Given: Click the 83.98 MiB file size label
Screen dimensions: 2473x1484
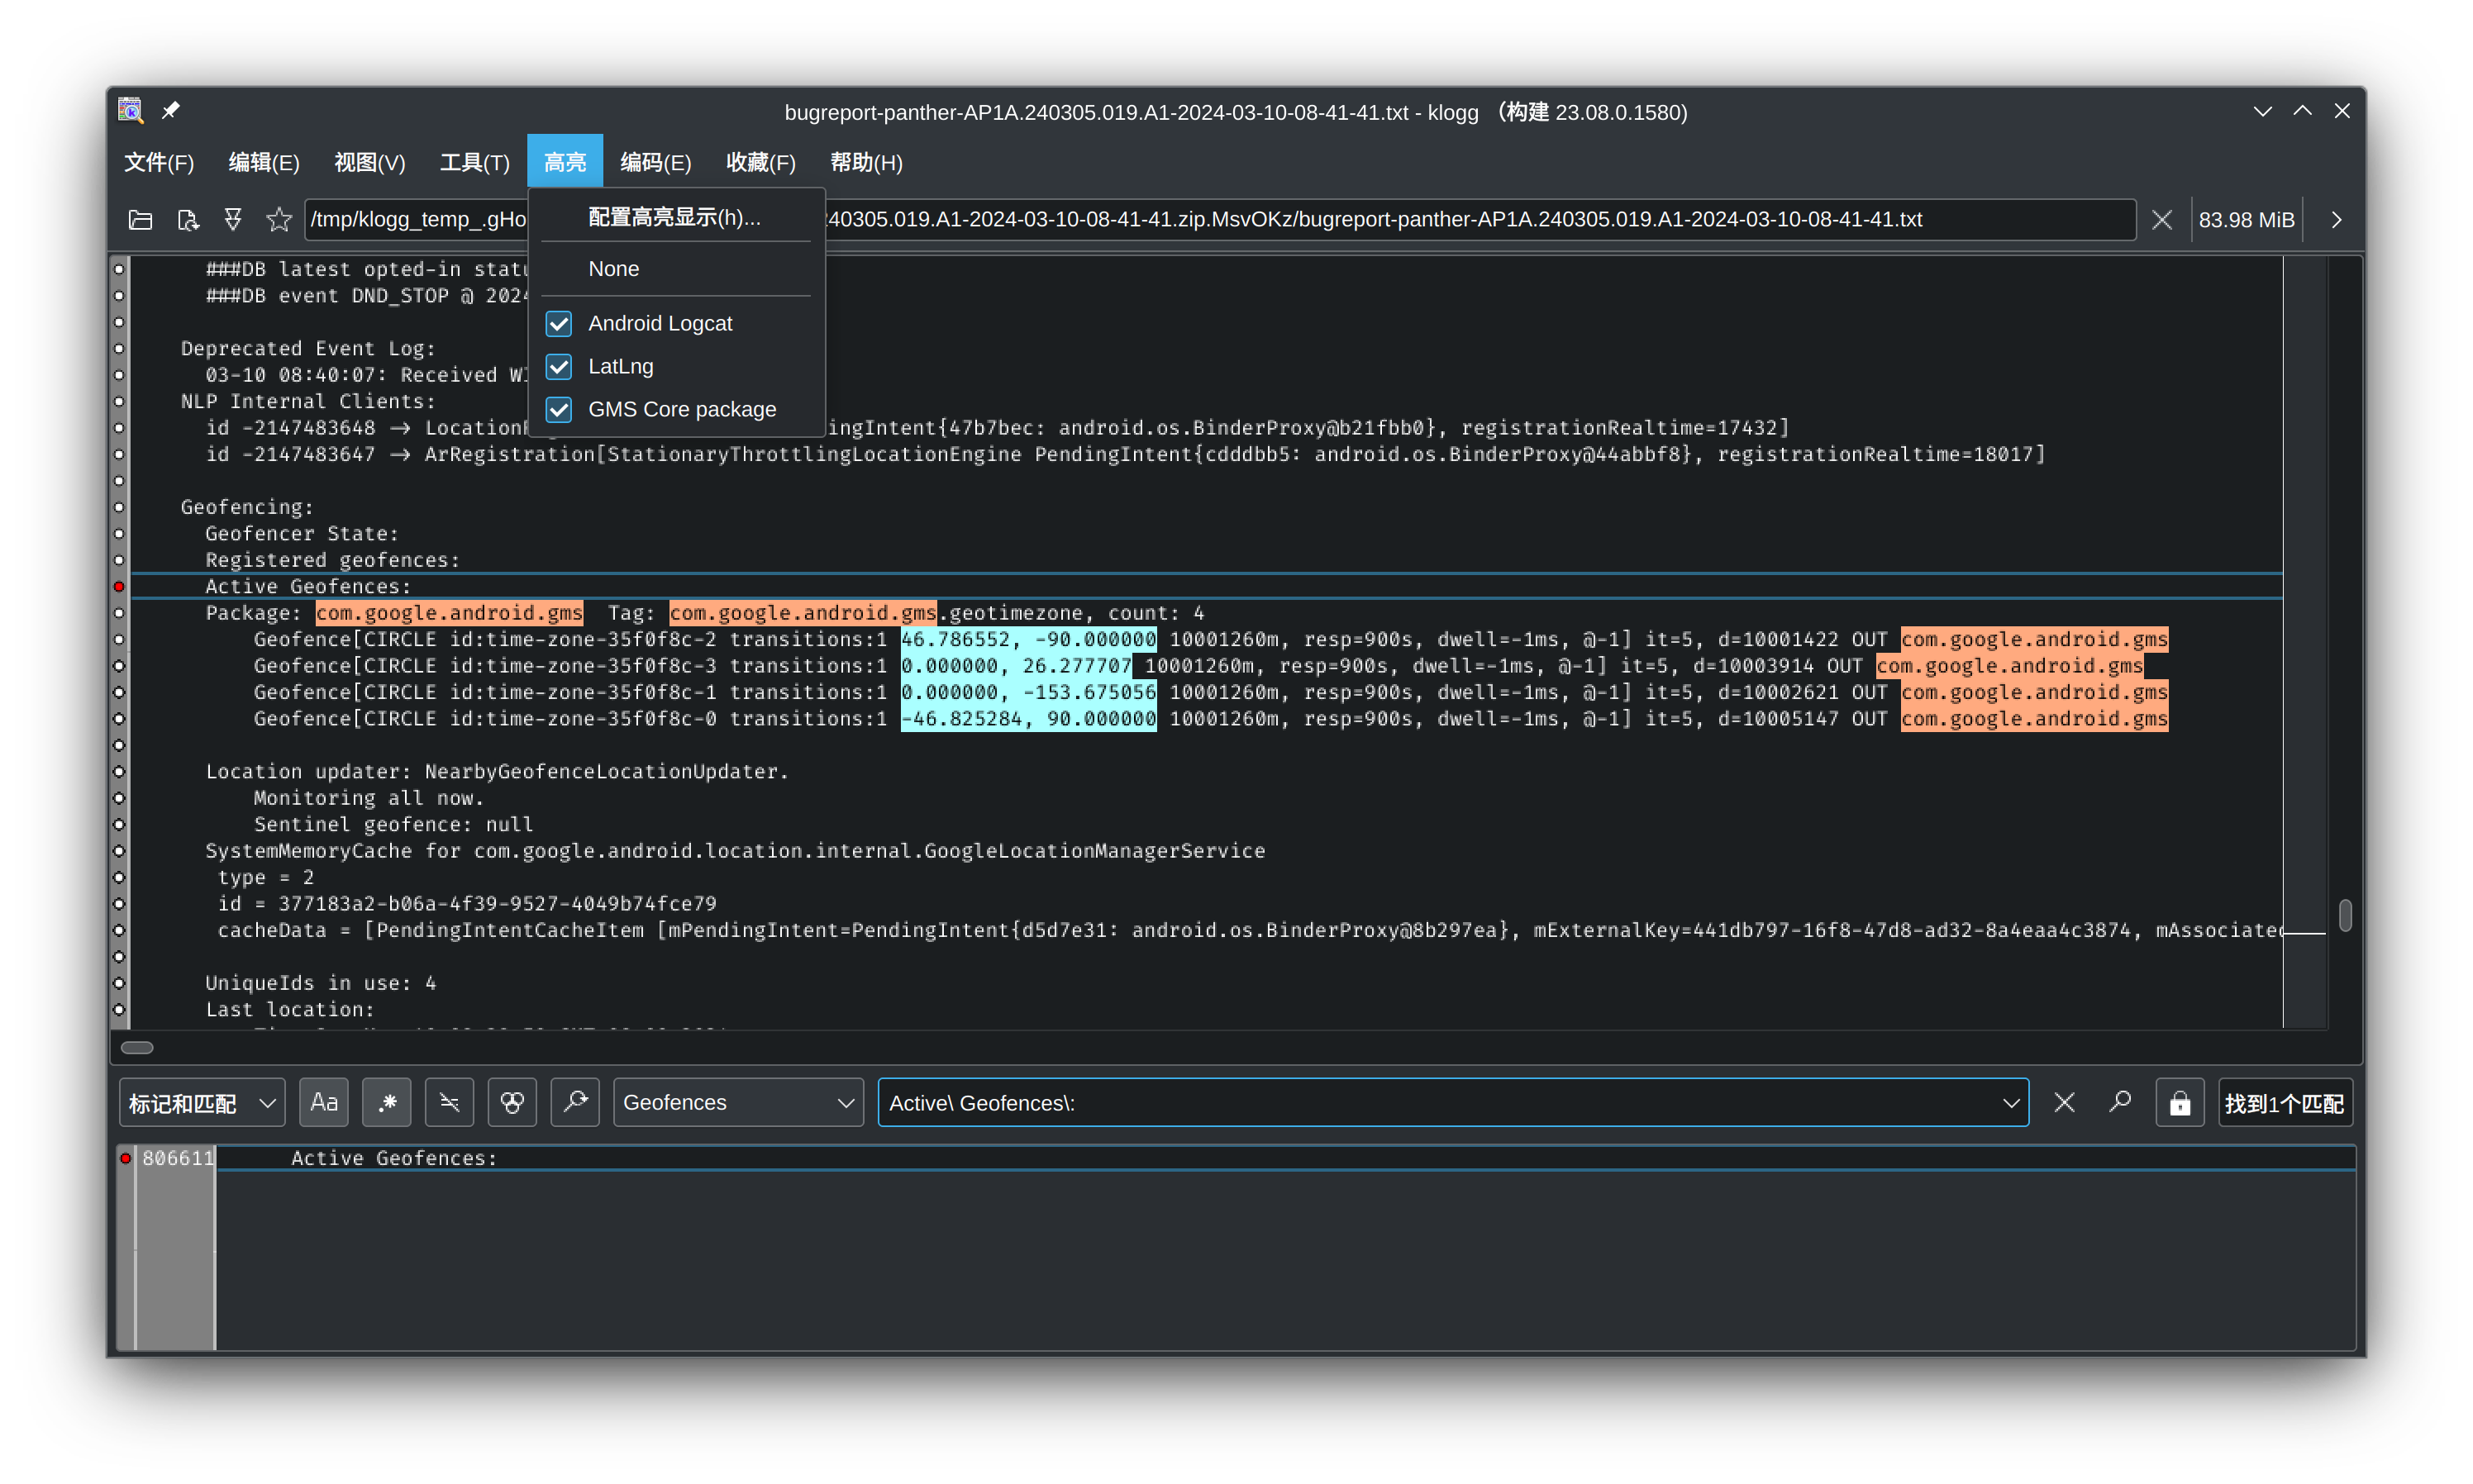Looking at the screenshot, I should (2246, 220).
